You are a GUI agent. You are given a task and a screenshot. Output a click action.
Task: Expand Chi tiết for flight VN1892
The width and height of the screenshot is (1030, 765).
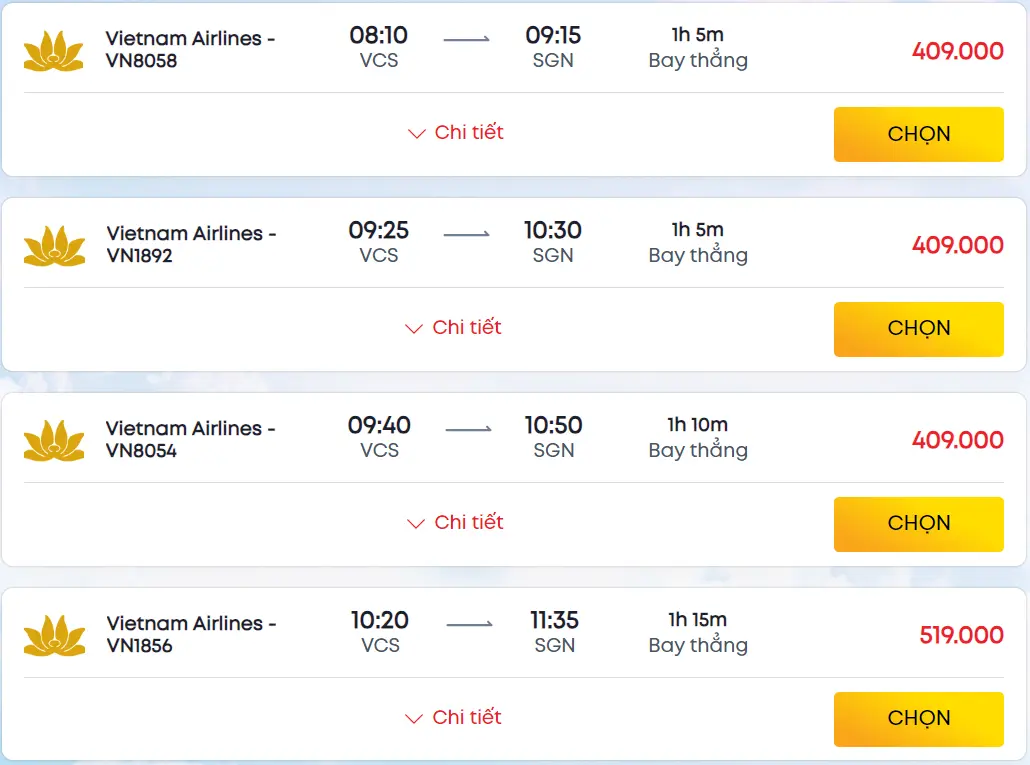454,328
